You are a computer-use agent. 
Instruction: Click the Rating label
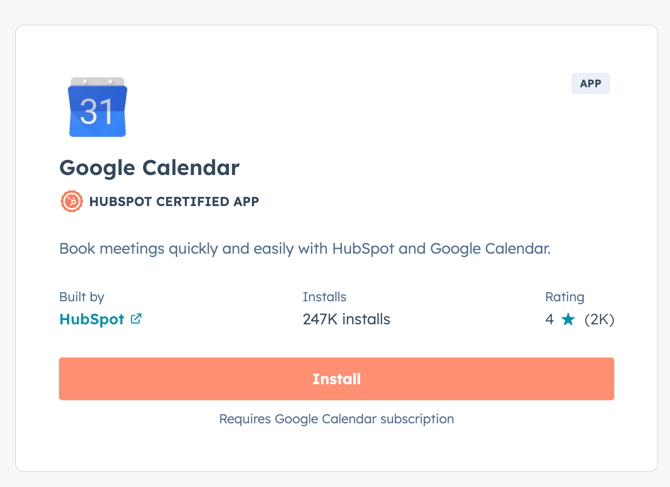[564, 297]
